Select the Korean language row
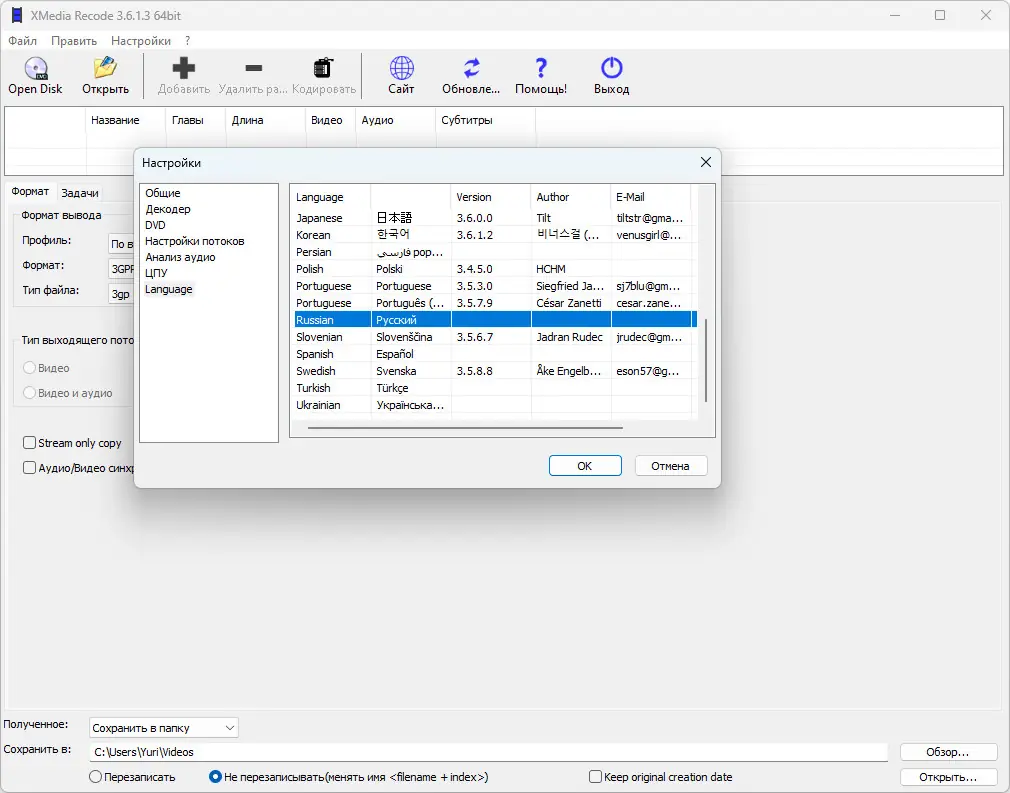This screenshot has height=793, width=1010. pos(495,235)
